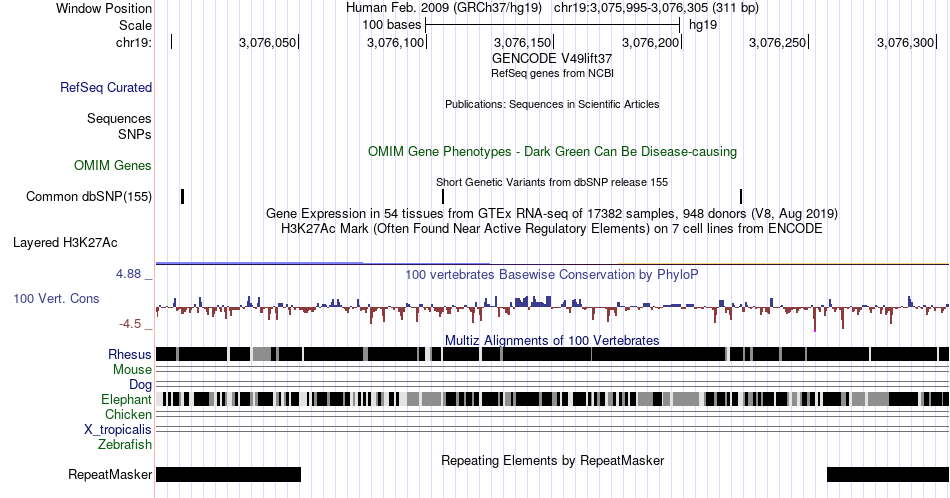Click the Zebrafish alignment row label
Screen dimensions: 950x498
(x=125, y=444)
